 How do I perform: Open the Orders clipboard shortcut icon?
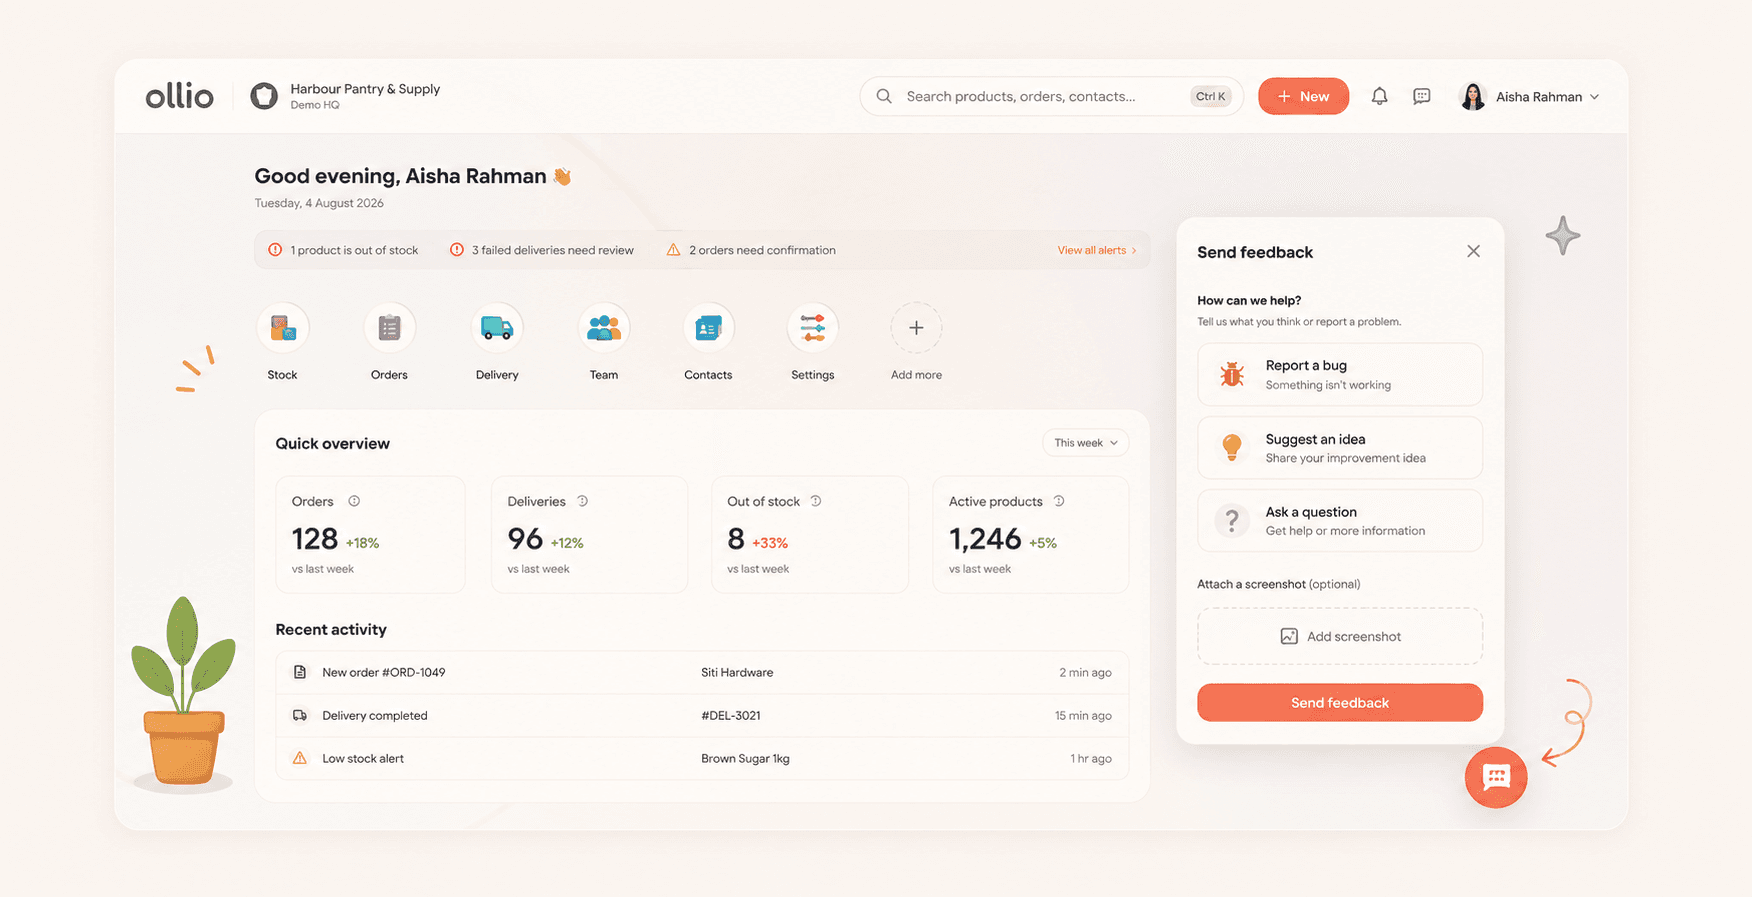coord(389,328)
